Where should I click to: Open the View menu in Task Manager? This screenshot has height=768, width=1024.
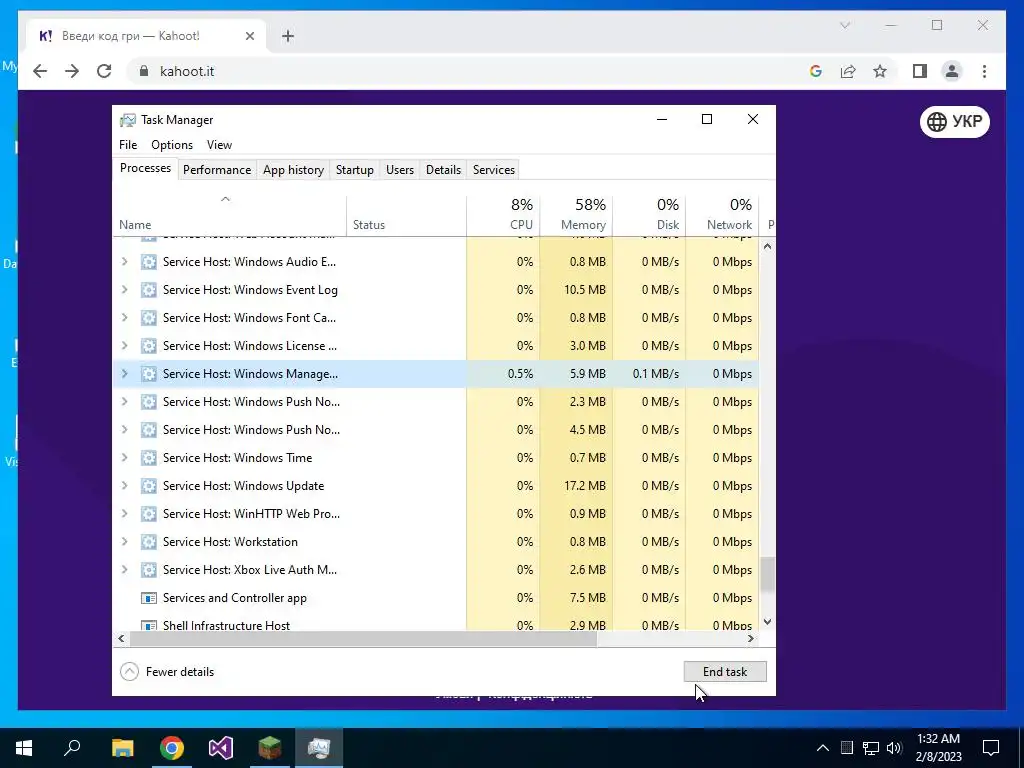tap(219, 145)
